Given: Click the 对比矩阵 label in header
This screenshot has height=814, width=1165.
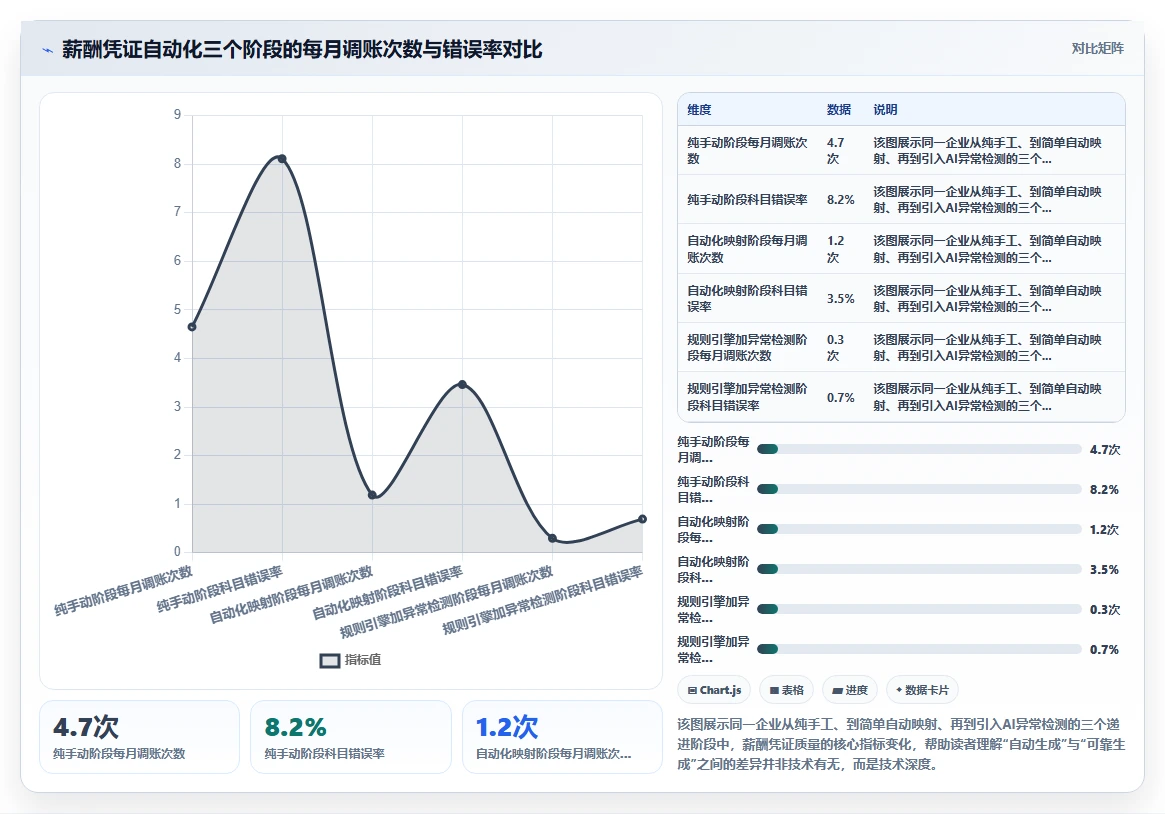Looking at the screenshot, I should (x=1097, y=48).
